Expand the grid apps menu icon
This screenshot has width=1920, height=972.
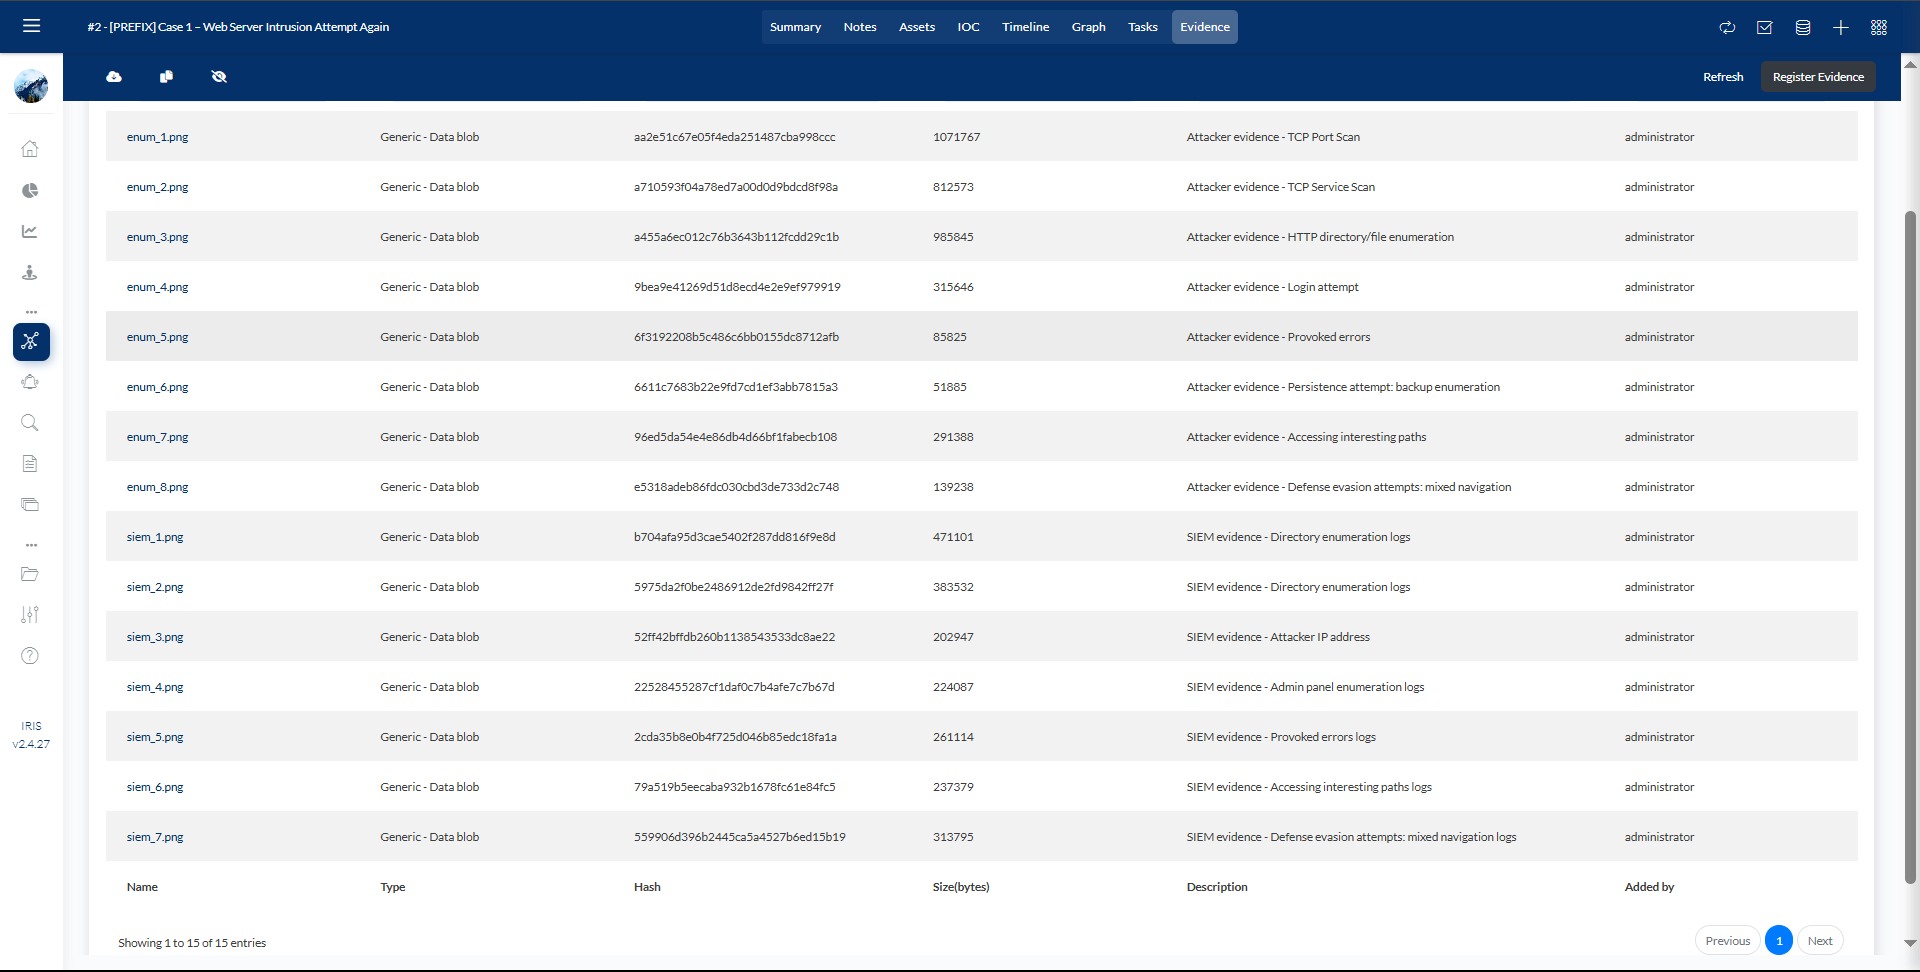1878,27
